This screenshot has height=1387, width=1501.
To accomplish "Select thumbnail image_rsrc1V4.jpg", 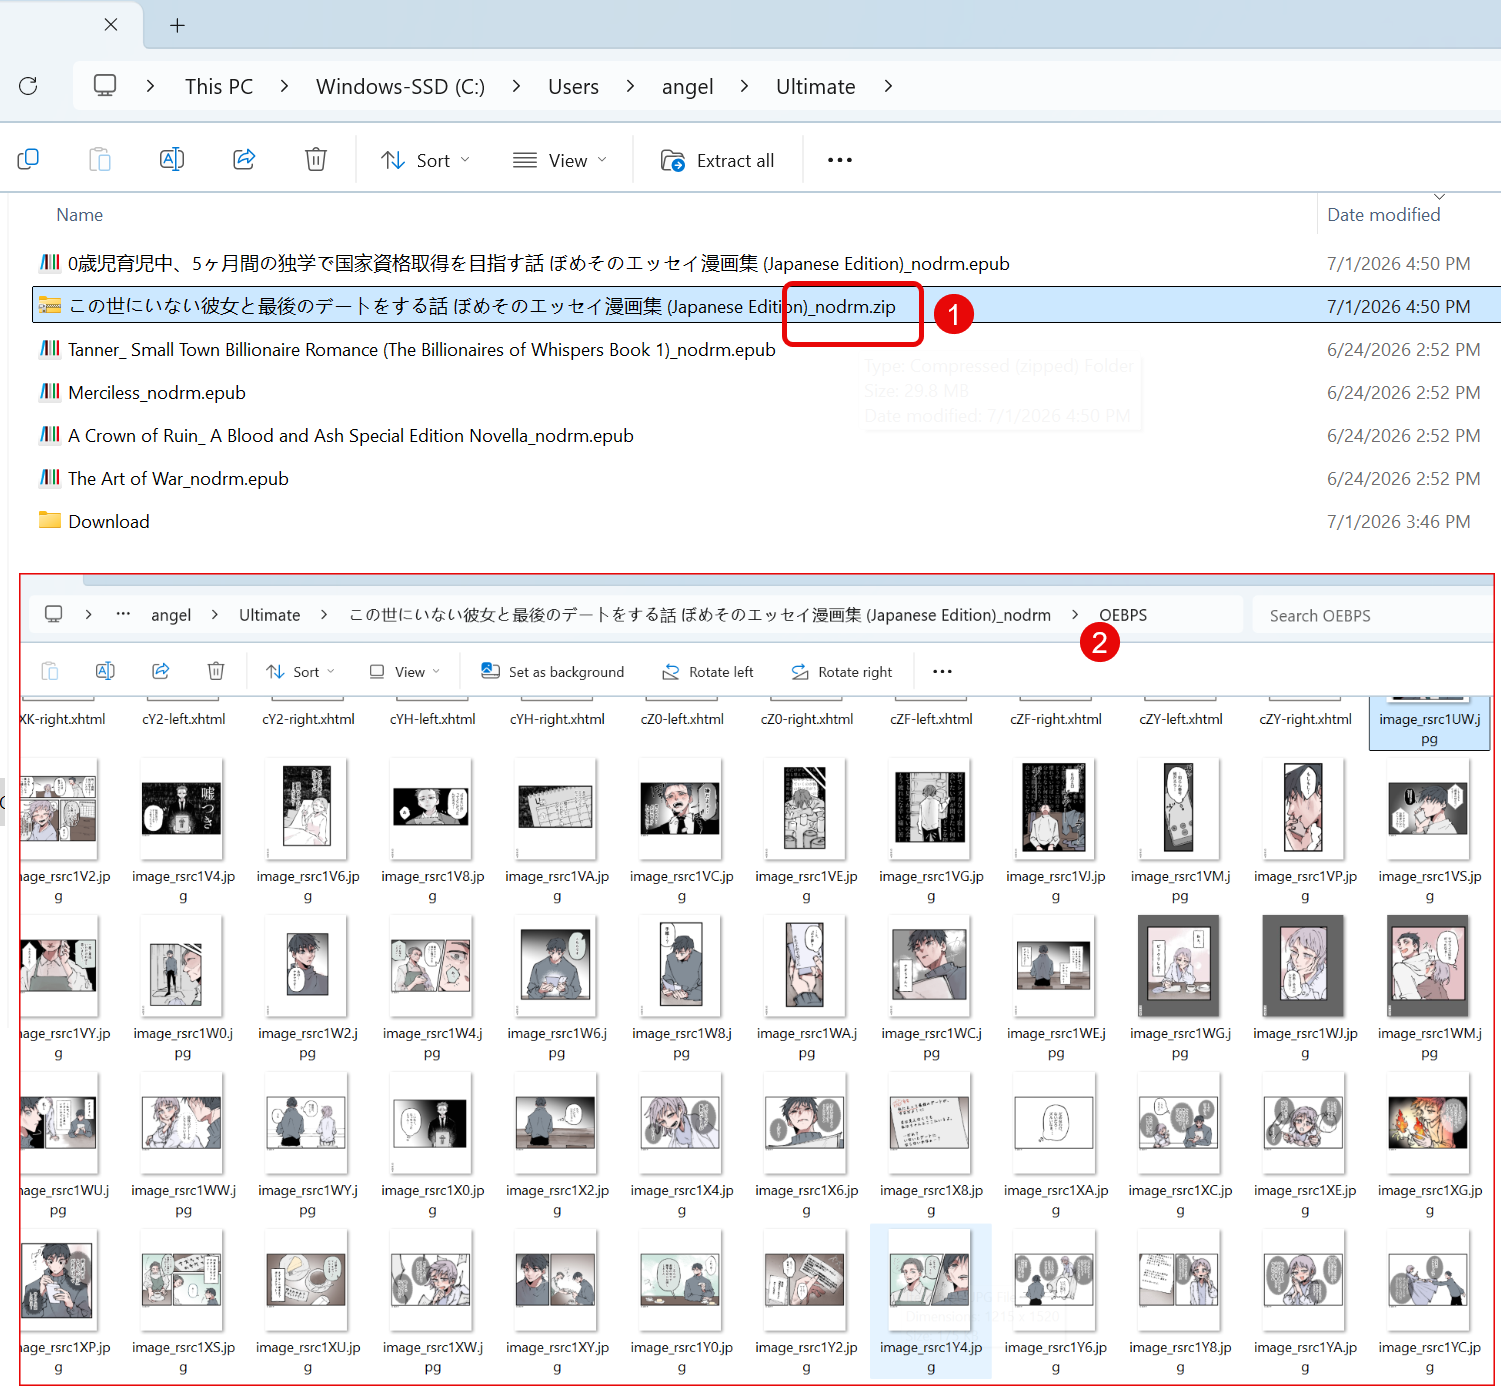I will point(183,831).
